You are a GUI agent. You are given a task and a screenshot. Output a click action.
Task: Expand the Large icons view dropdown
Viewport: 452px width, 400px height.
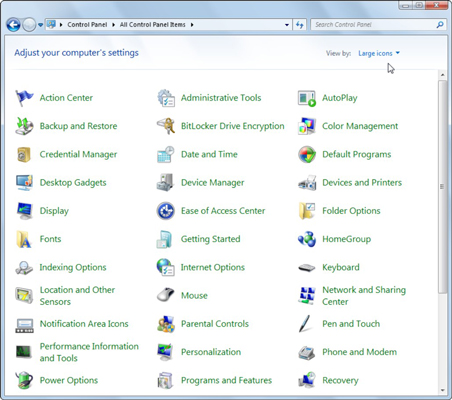(x=379, y=53)
